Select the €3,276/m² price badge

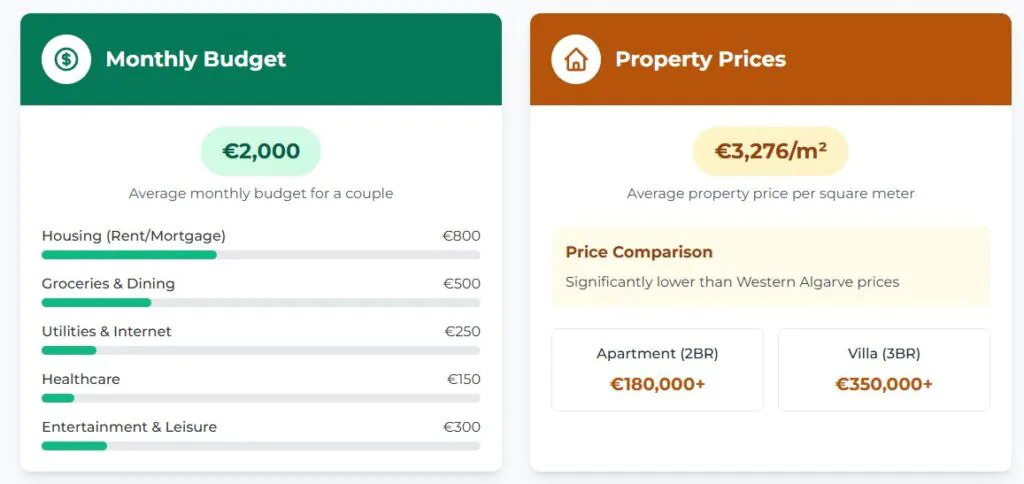pyautogui.click(x=770, y=151)
